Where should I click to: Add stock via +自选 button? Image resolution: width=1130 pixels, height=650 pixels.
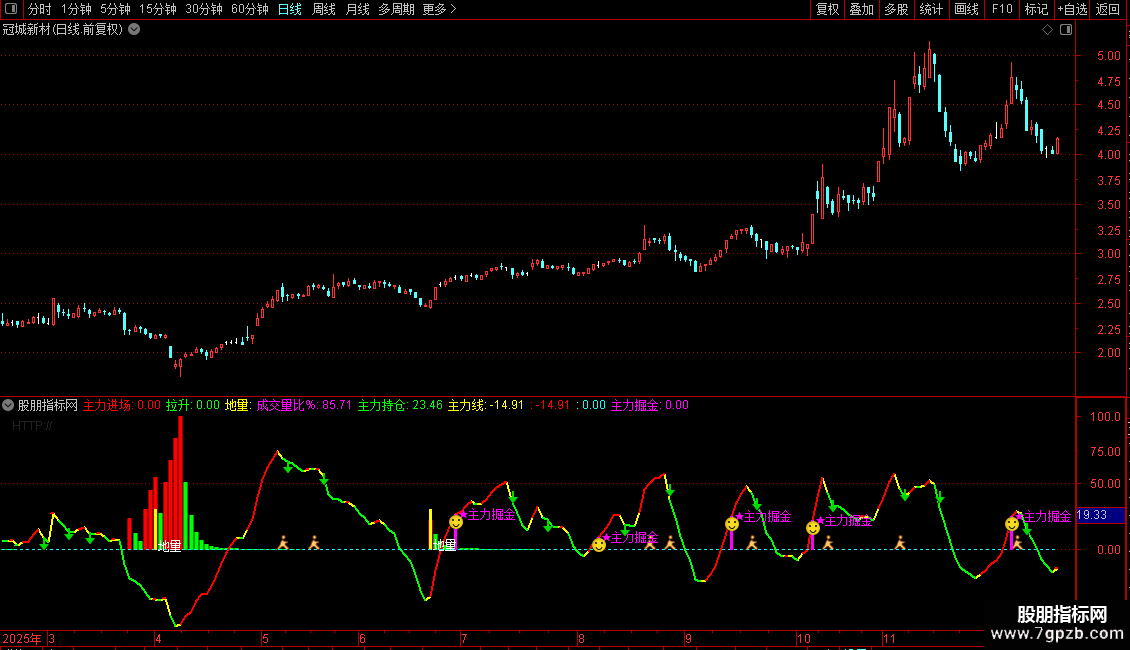(x=1072, y=9)
